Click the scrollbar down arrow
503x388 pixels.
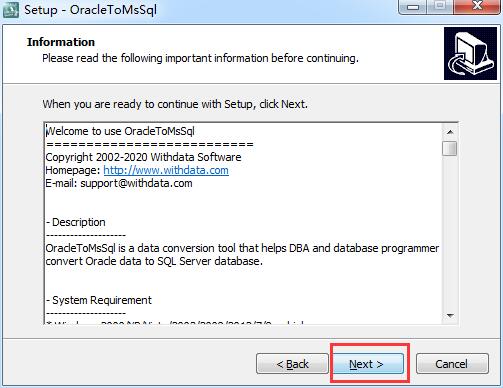pos(450,315)
